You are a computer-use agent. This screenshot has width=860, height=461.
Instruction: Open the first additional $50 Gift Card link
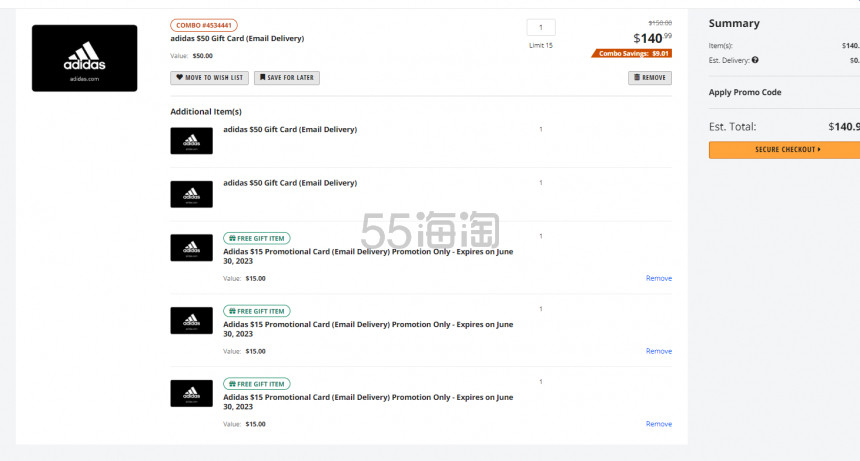tap(289, 129)
